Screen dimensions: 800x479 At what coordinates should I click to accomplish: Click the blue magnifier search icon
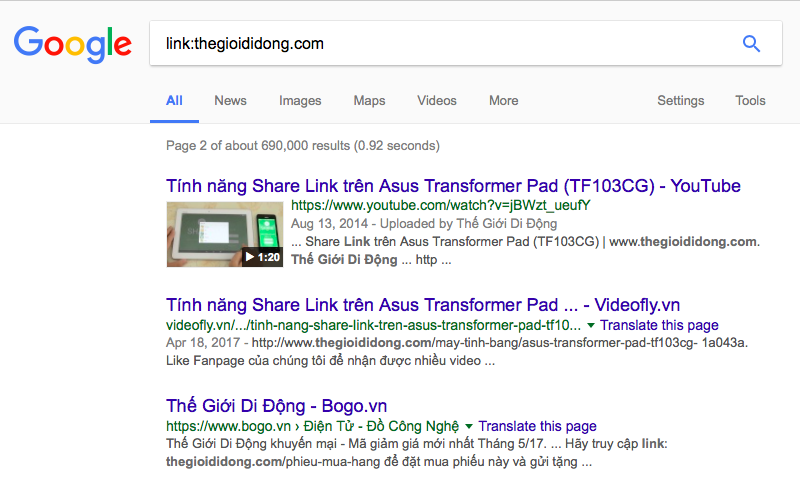[x=751, y=44]
